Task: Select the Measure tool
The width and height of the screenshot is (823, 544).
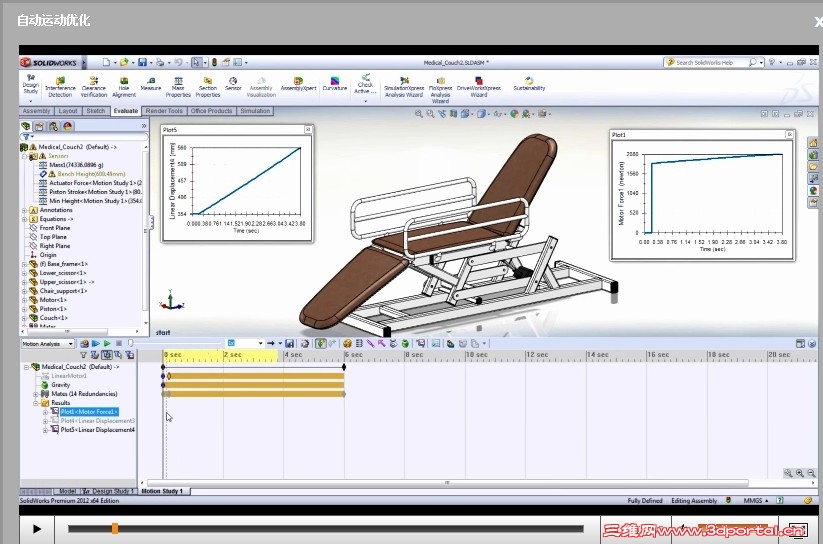Action: click(x=151, y=83)
